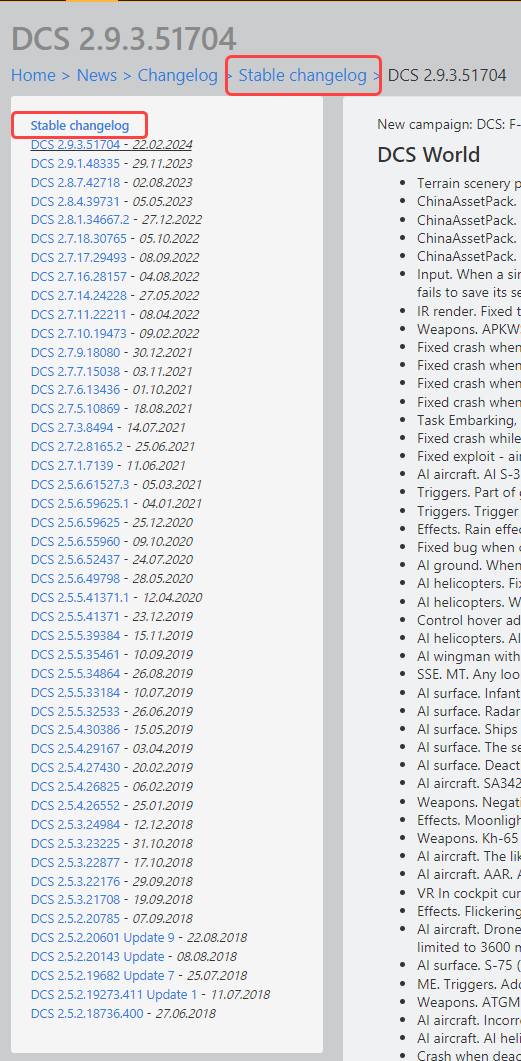The image size is (521, 1061).
Task: Open DCS 2.7.16.28157 changelog
Action: coord(78,277)
